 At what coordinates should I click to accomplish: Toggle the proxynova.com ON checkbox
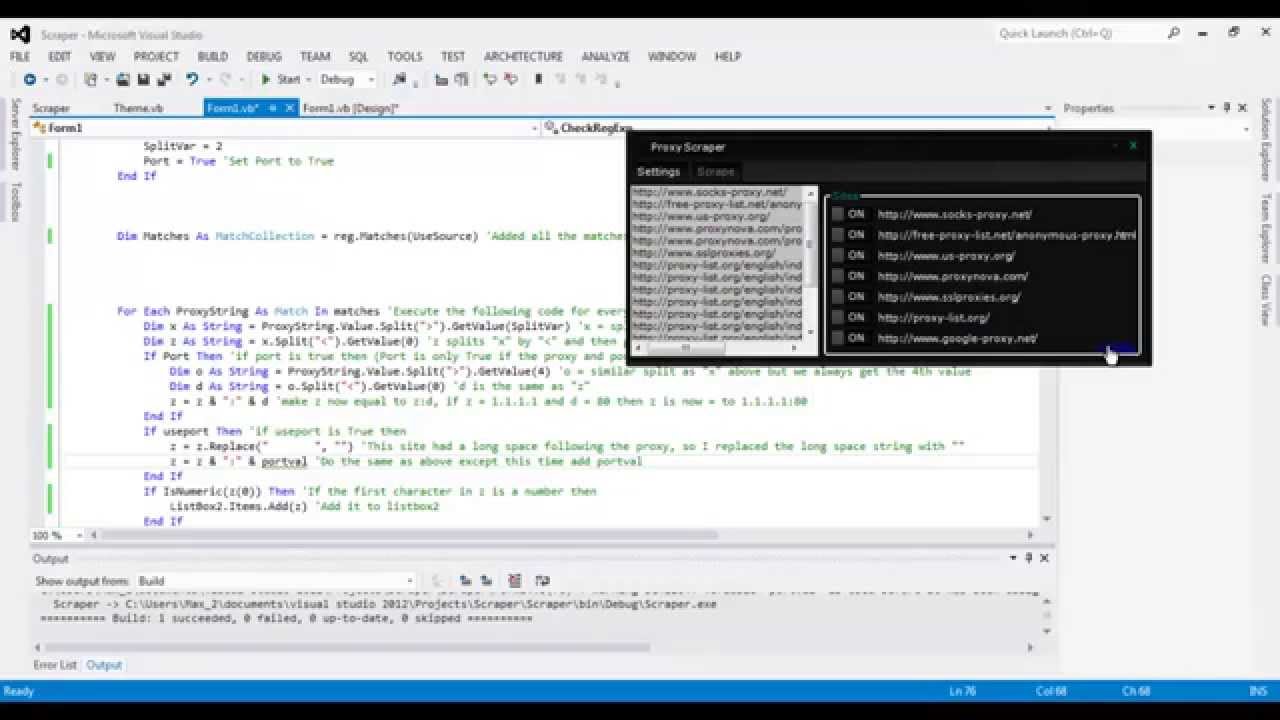(x=838, y=276)
